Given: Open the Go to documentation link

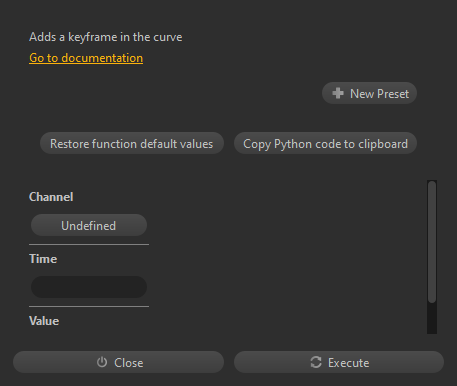Looking at the screenshot, I should tap(86, 58).
